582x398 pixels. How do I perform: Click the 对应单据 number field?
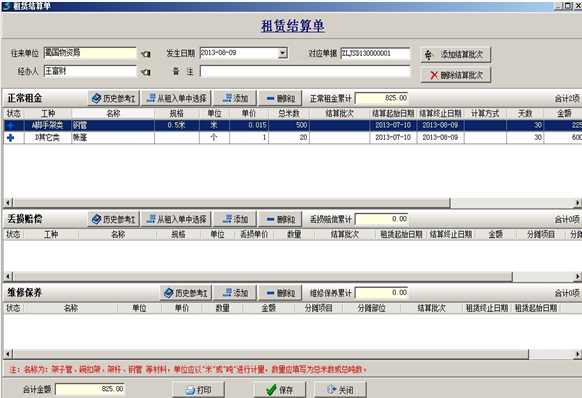(x=375, y=53)
